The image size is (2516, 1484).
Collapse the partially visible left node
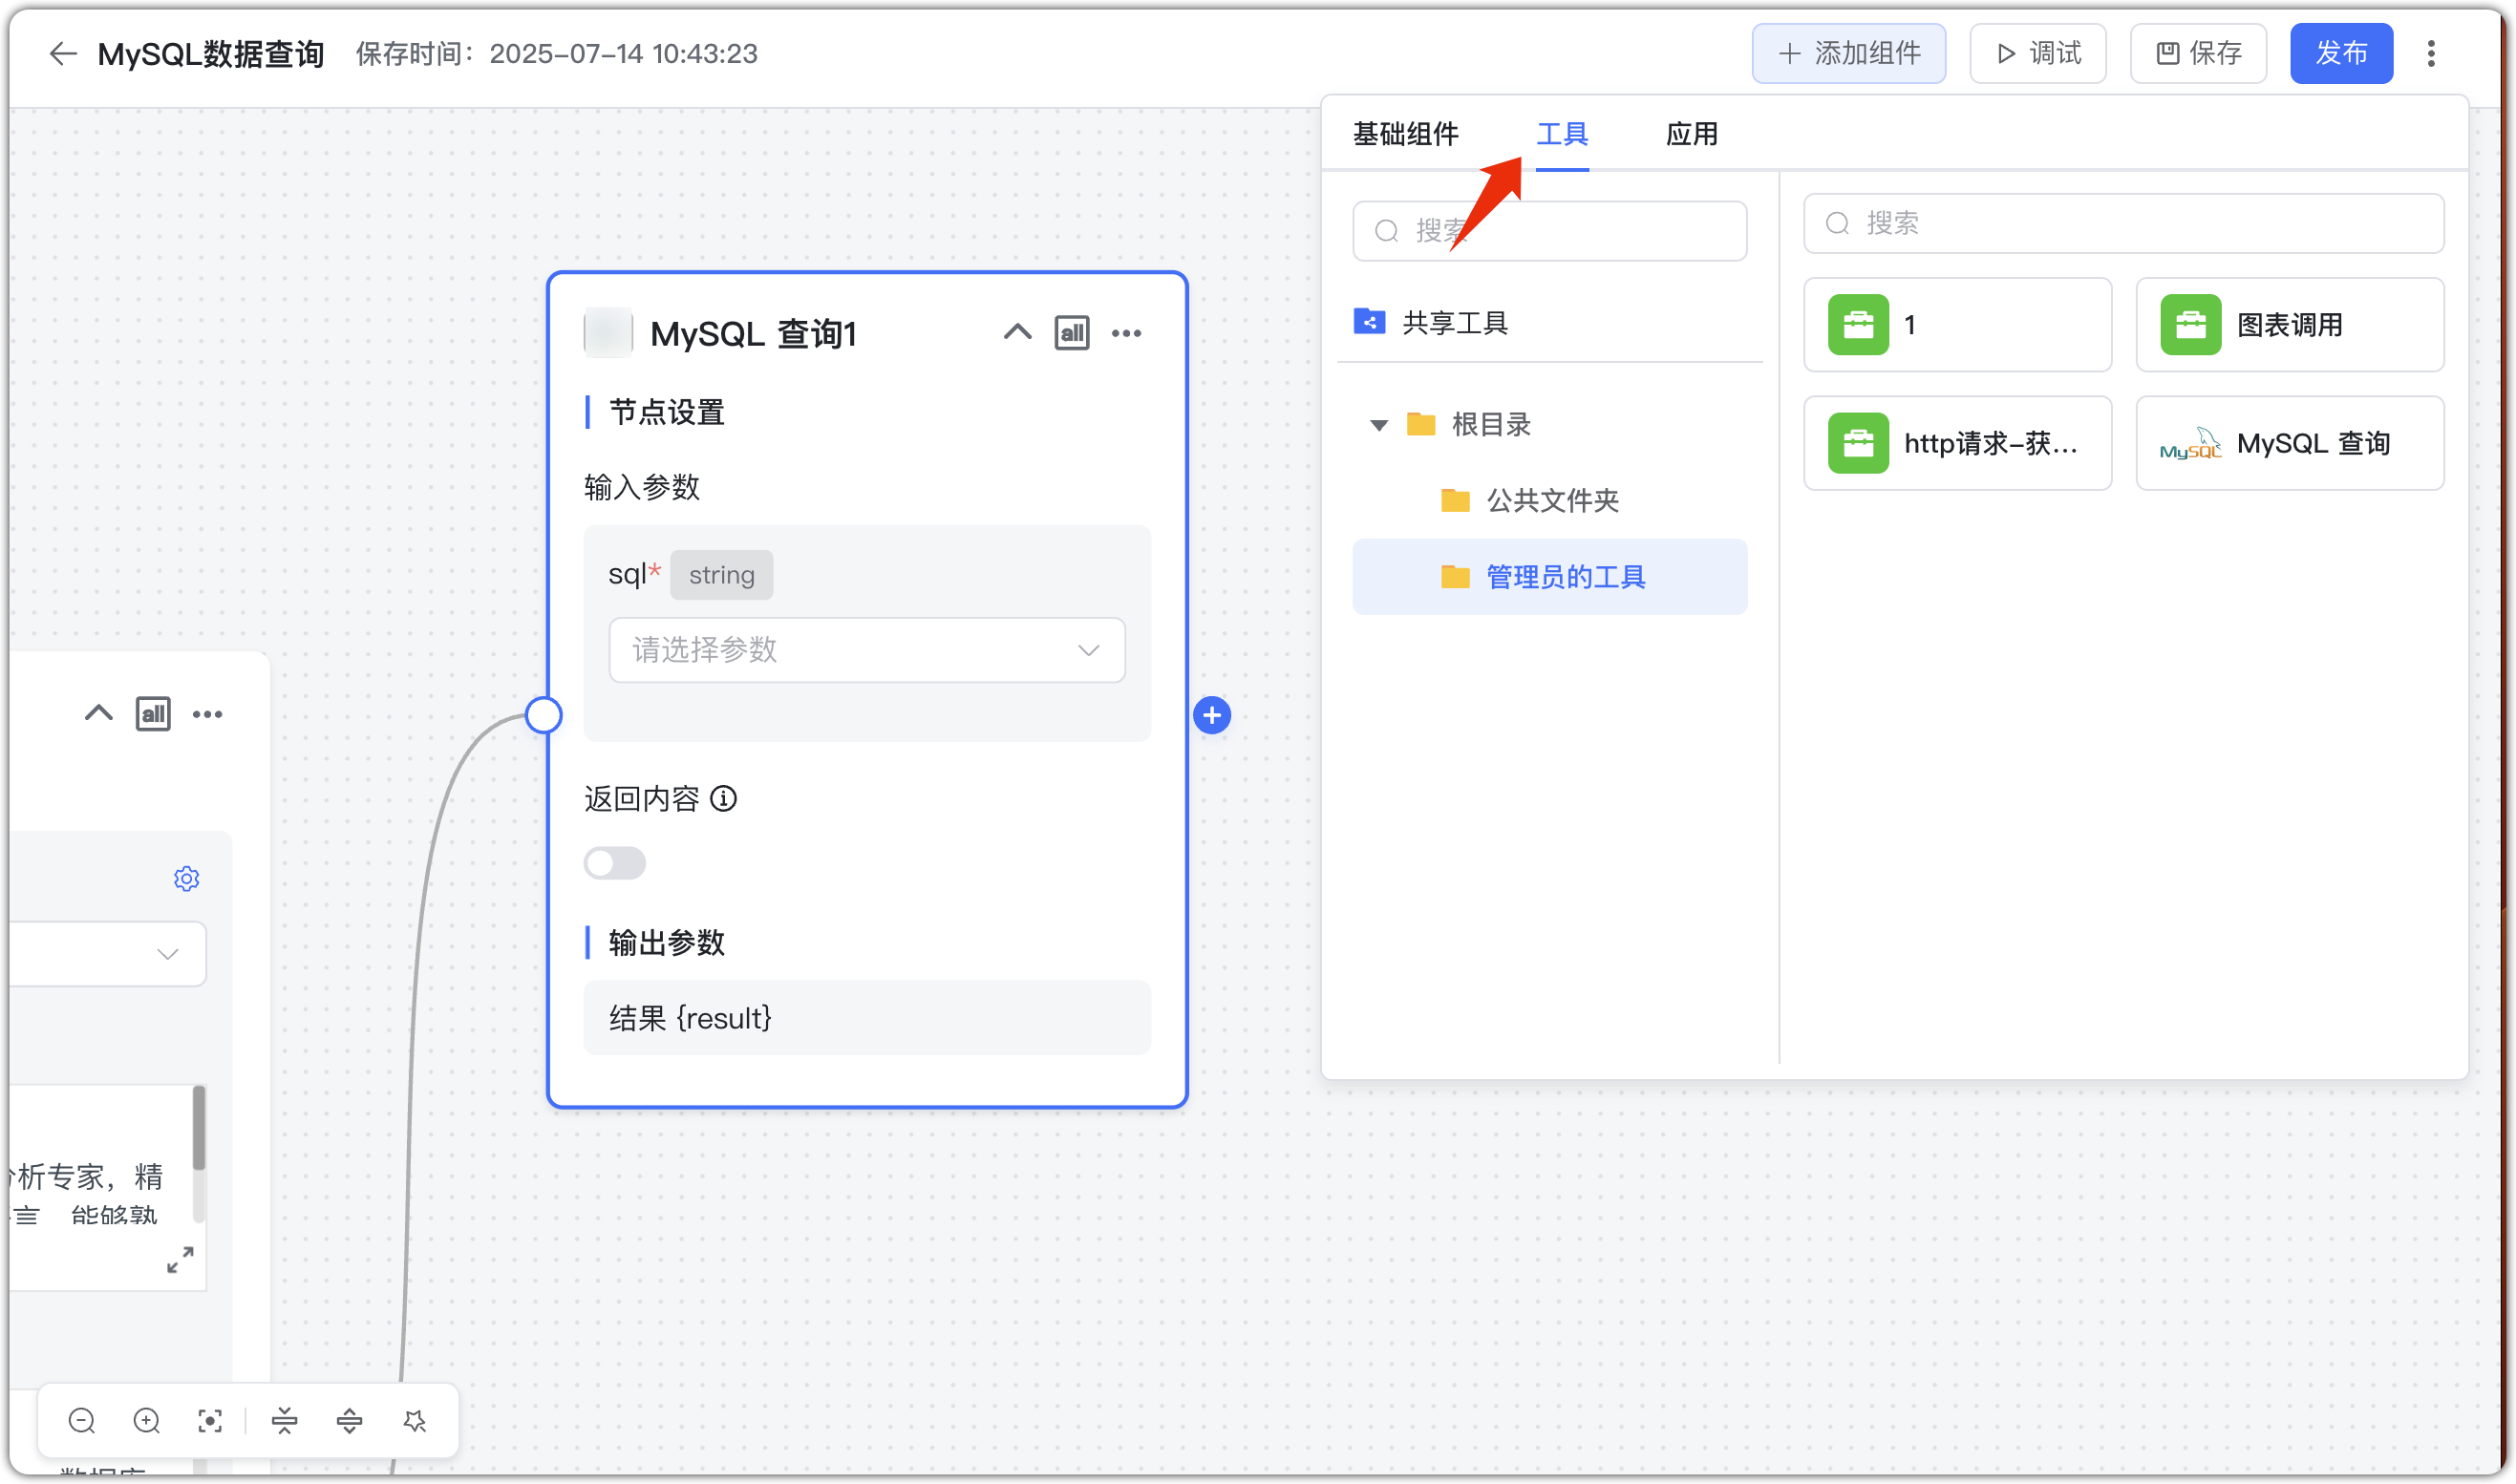[99, 713]
